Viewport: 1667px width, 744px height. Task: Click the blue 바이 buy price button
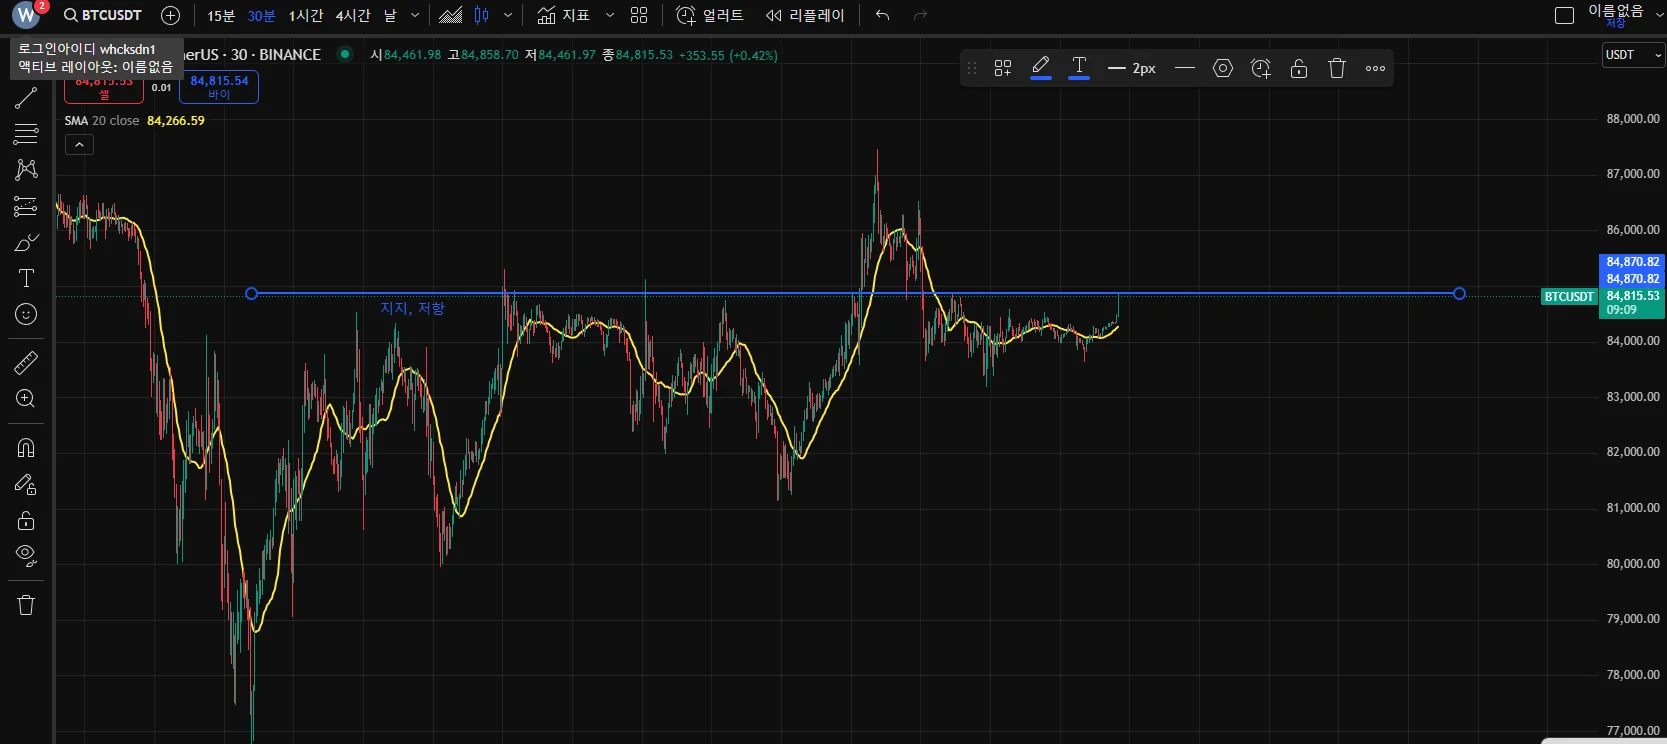219,87
